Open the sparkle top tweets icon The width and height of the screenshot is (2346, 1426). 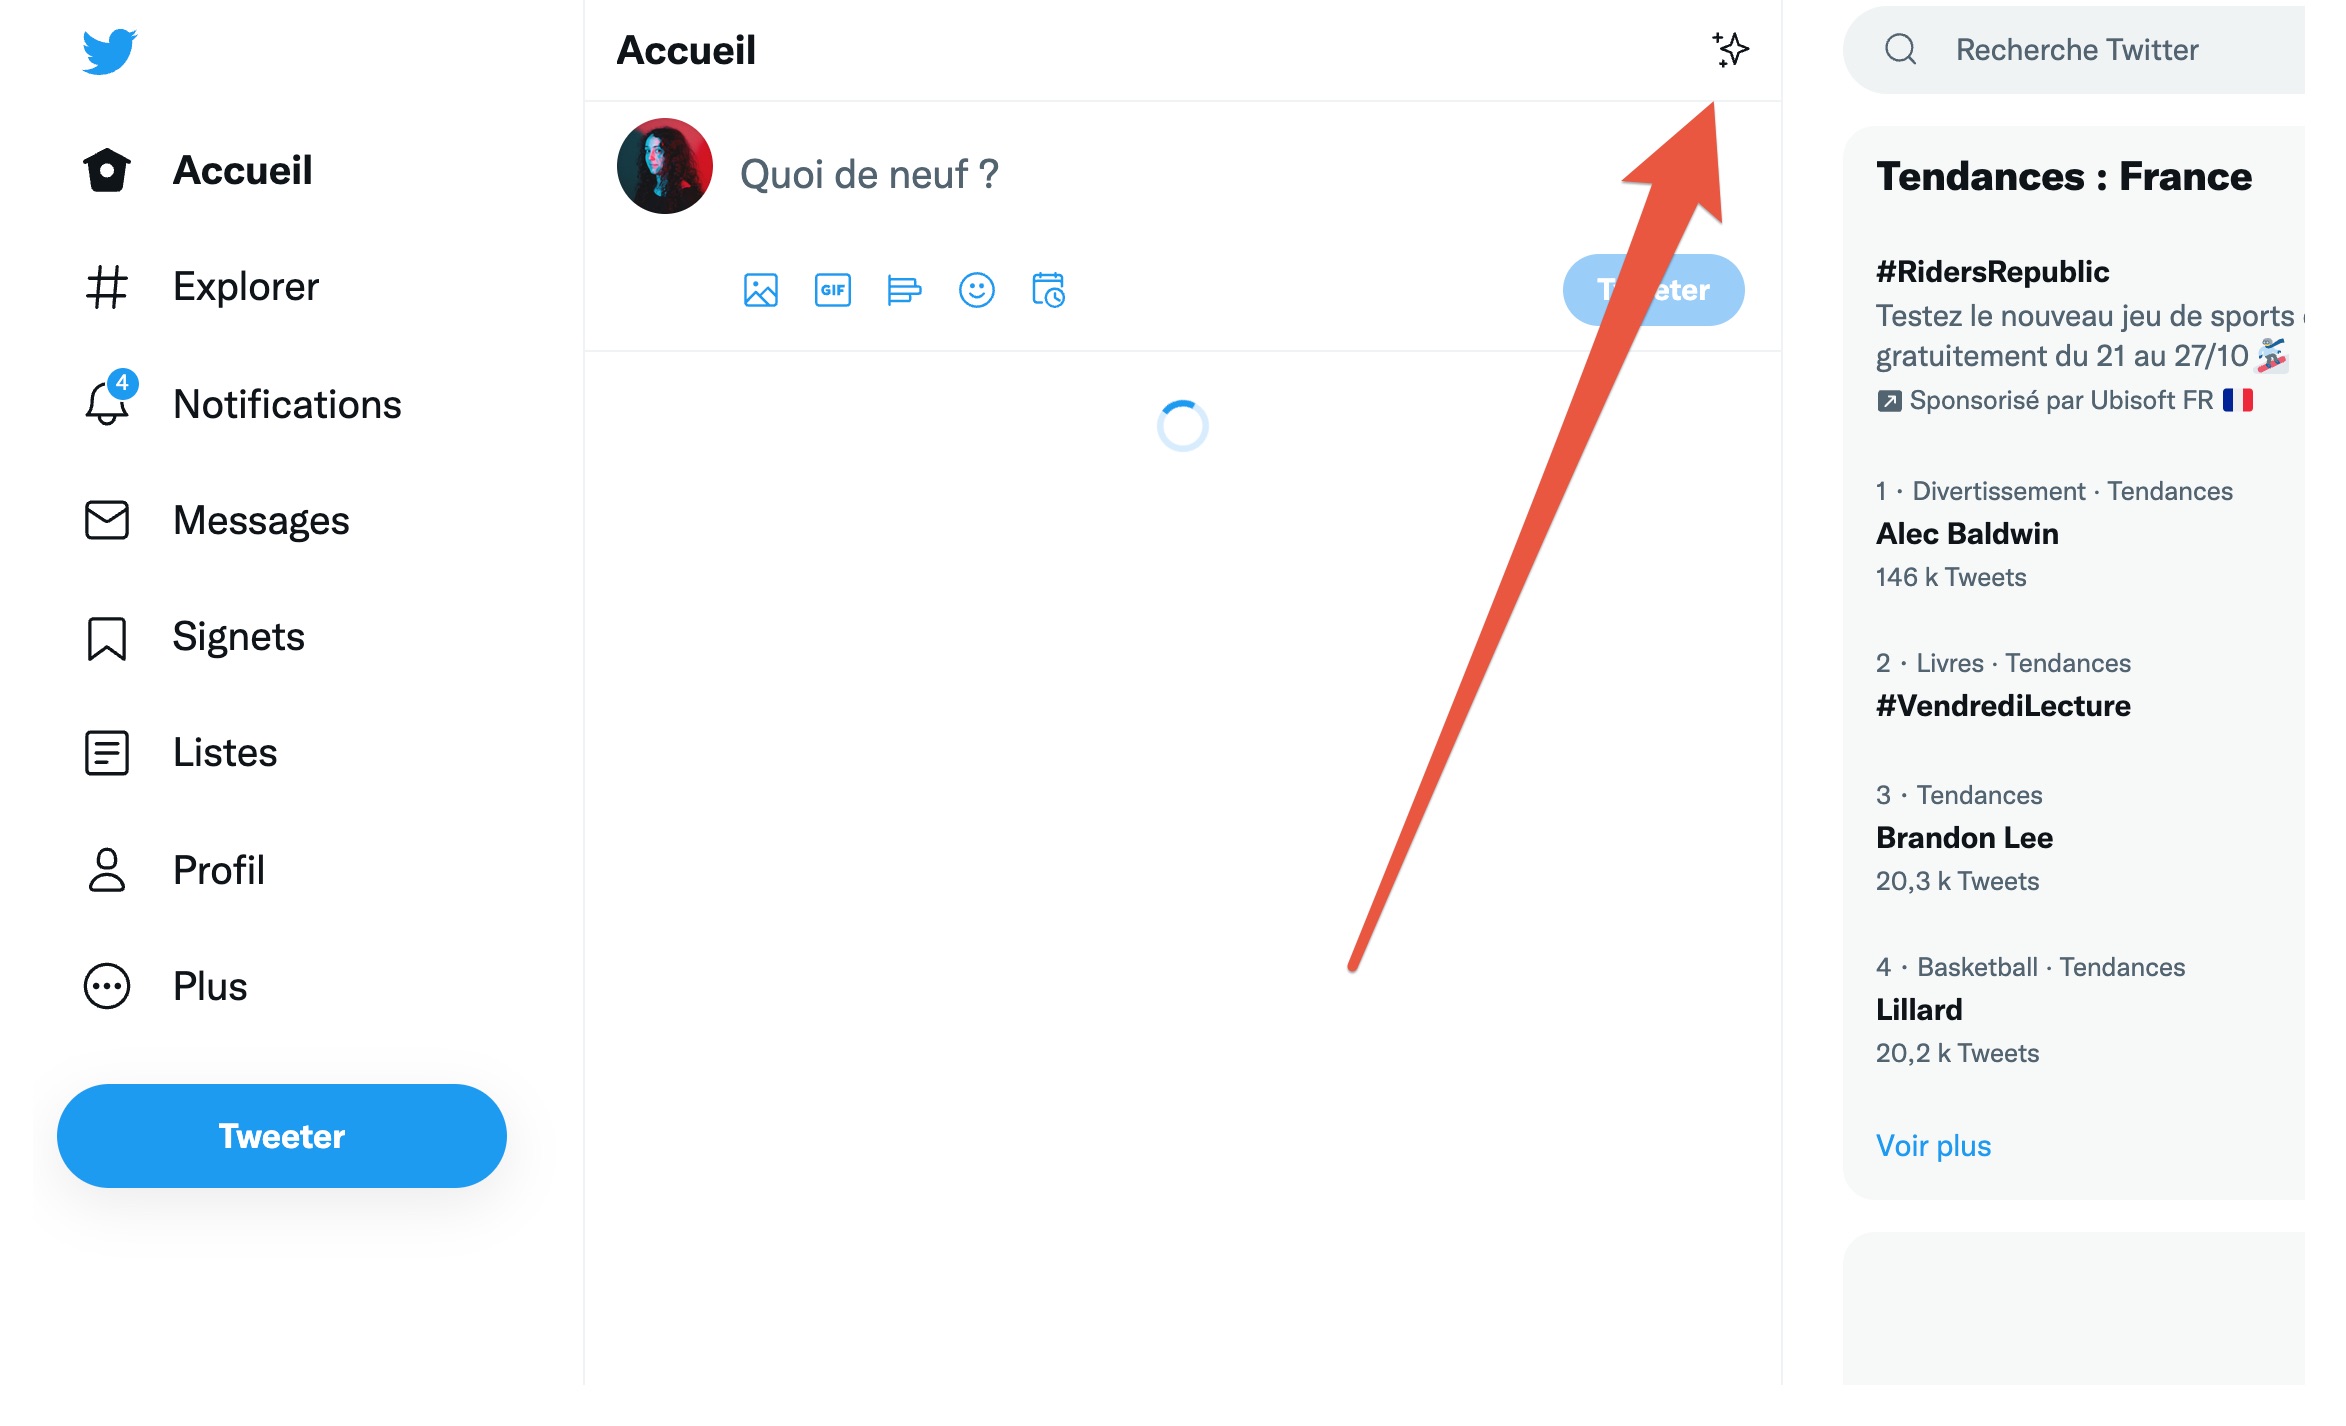point(1730,49)
